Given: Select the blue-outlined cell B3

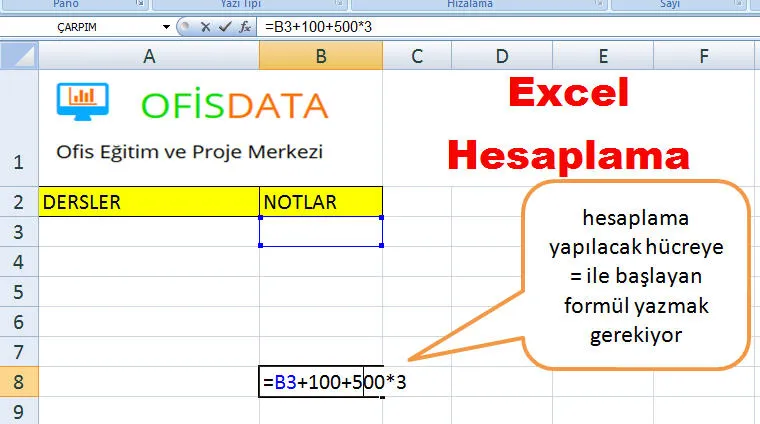Looking at the screenshot, I should point(320,232).
